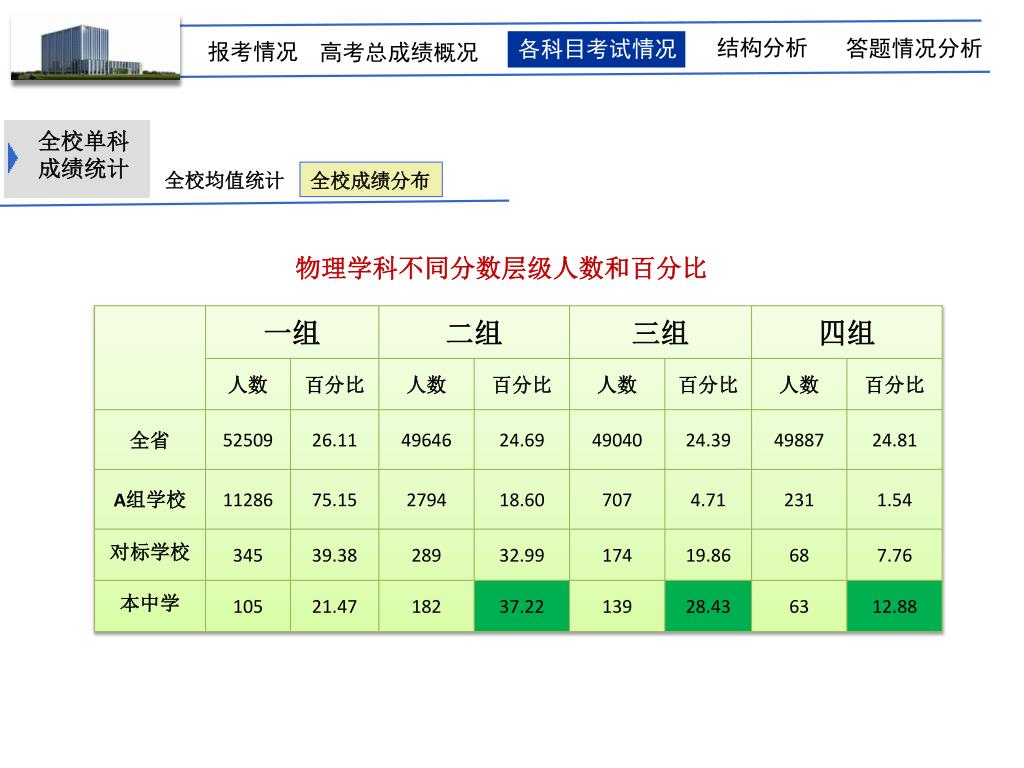Click 百分比 subheader under 二组
Image resolution: width=1024 pixels, height=768 pixels.
[522, 384]
